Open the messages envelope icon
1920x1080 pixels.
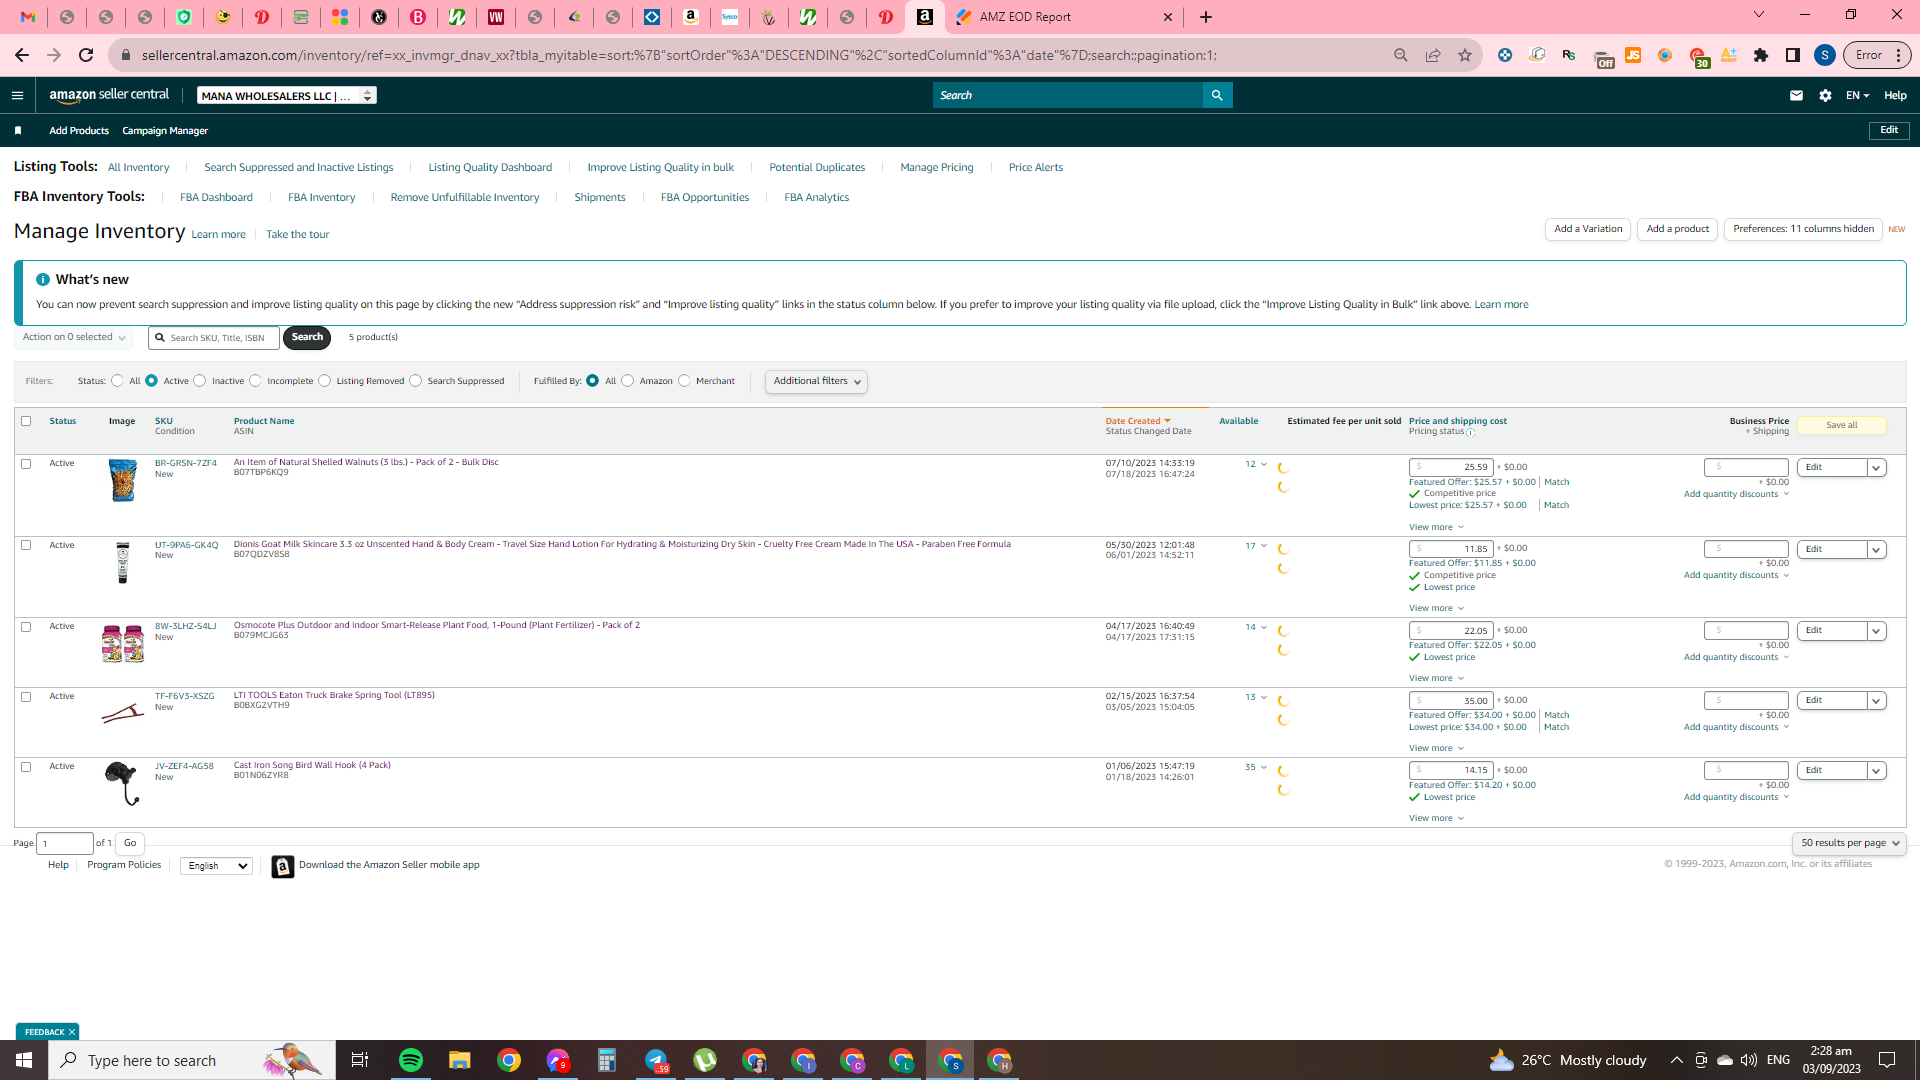point(1796,96)
